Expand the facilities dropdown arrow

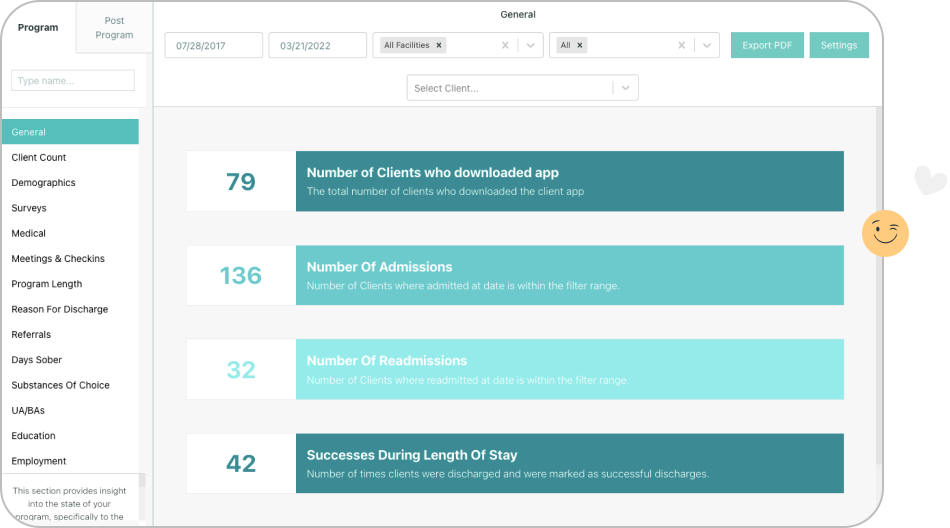pyautogui.click(x=531, y=46)
